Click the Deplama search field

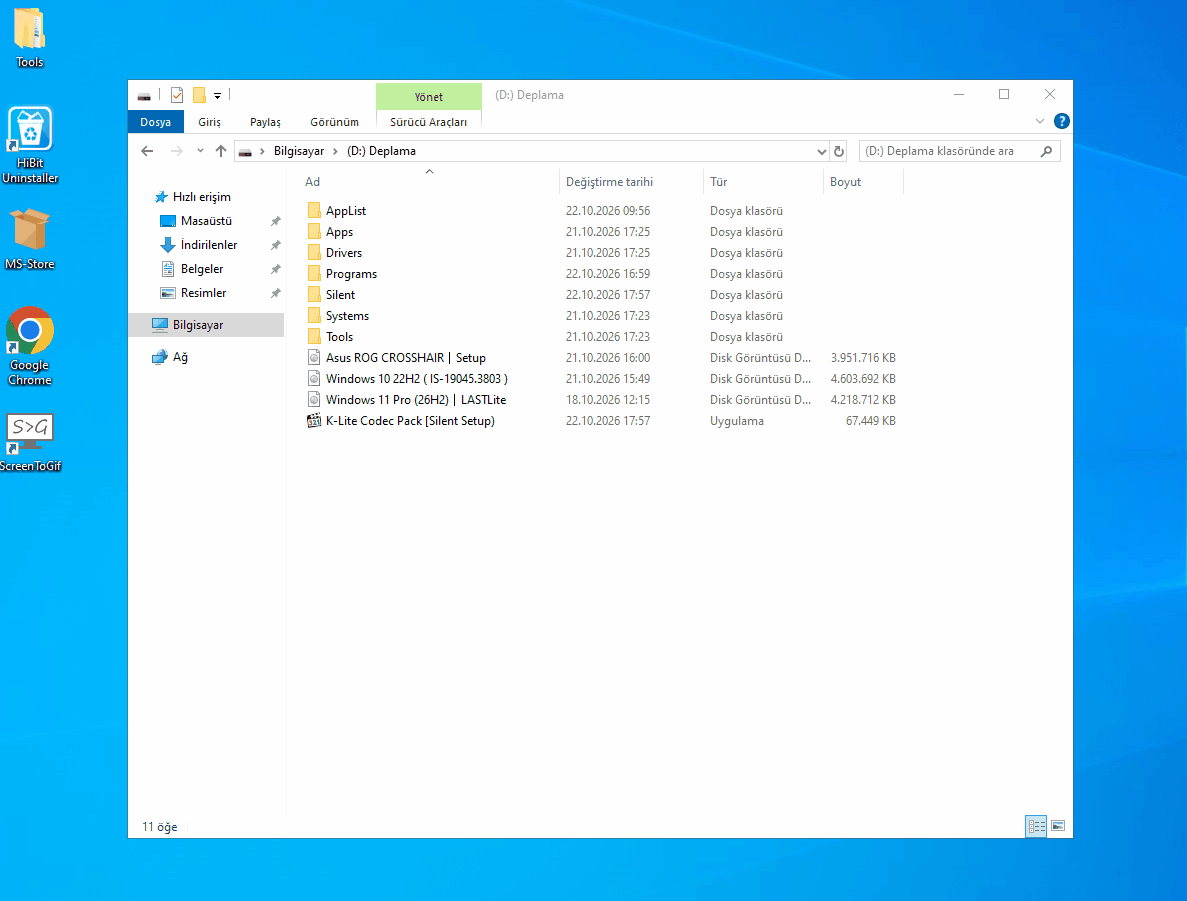[959, 151]
